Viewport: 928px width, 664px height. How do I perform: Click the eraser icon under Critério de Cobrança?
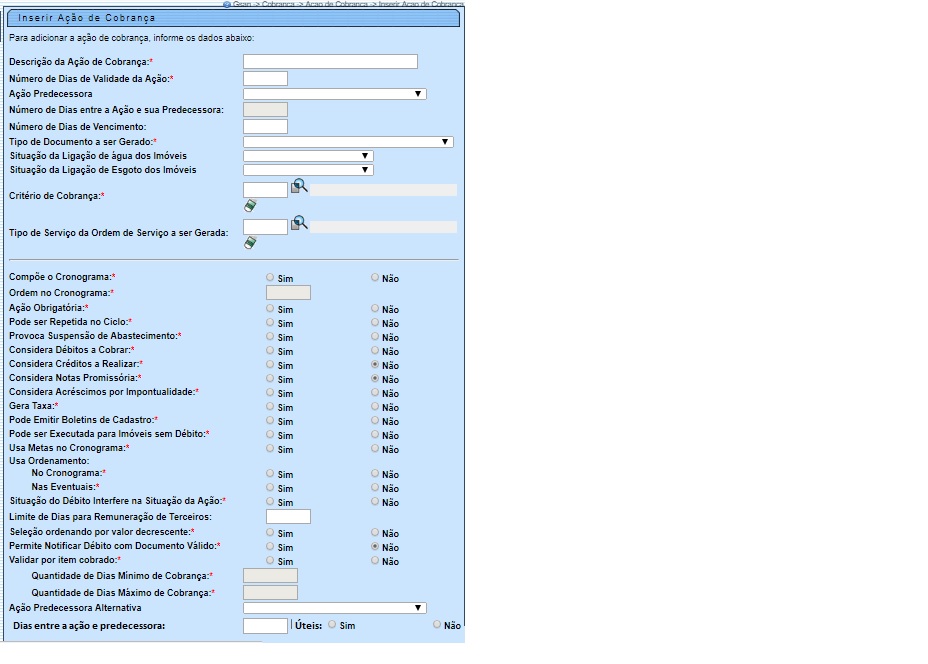[250, 205]
